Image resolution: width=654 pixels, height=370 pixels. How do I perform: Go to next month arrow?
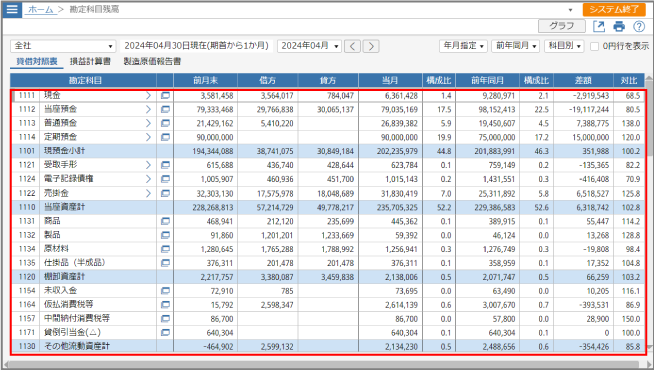[x=371, y=46]
